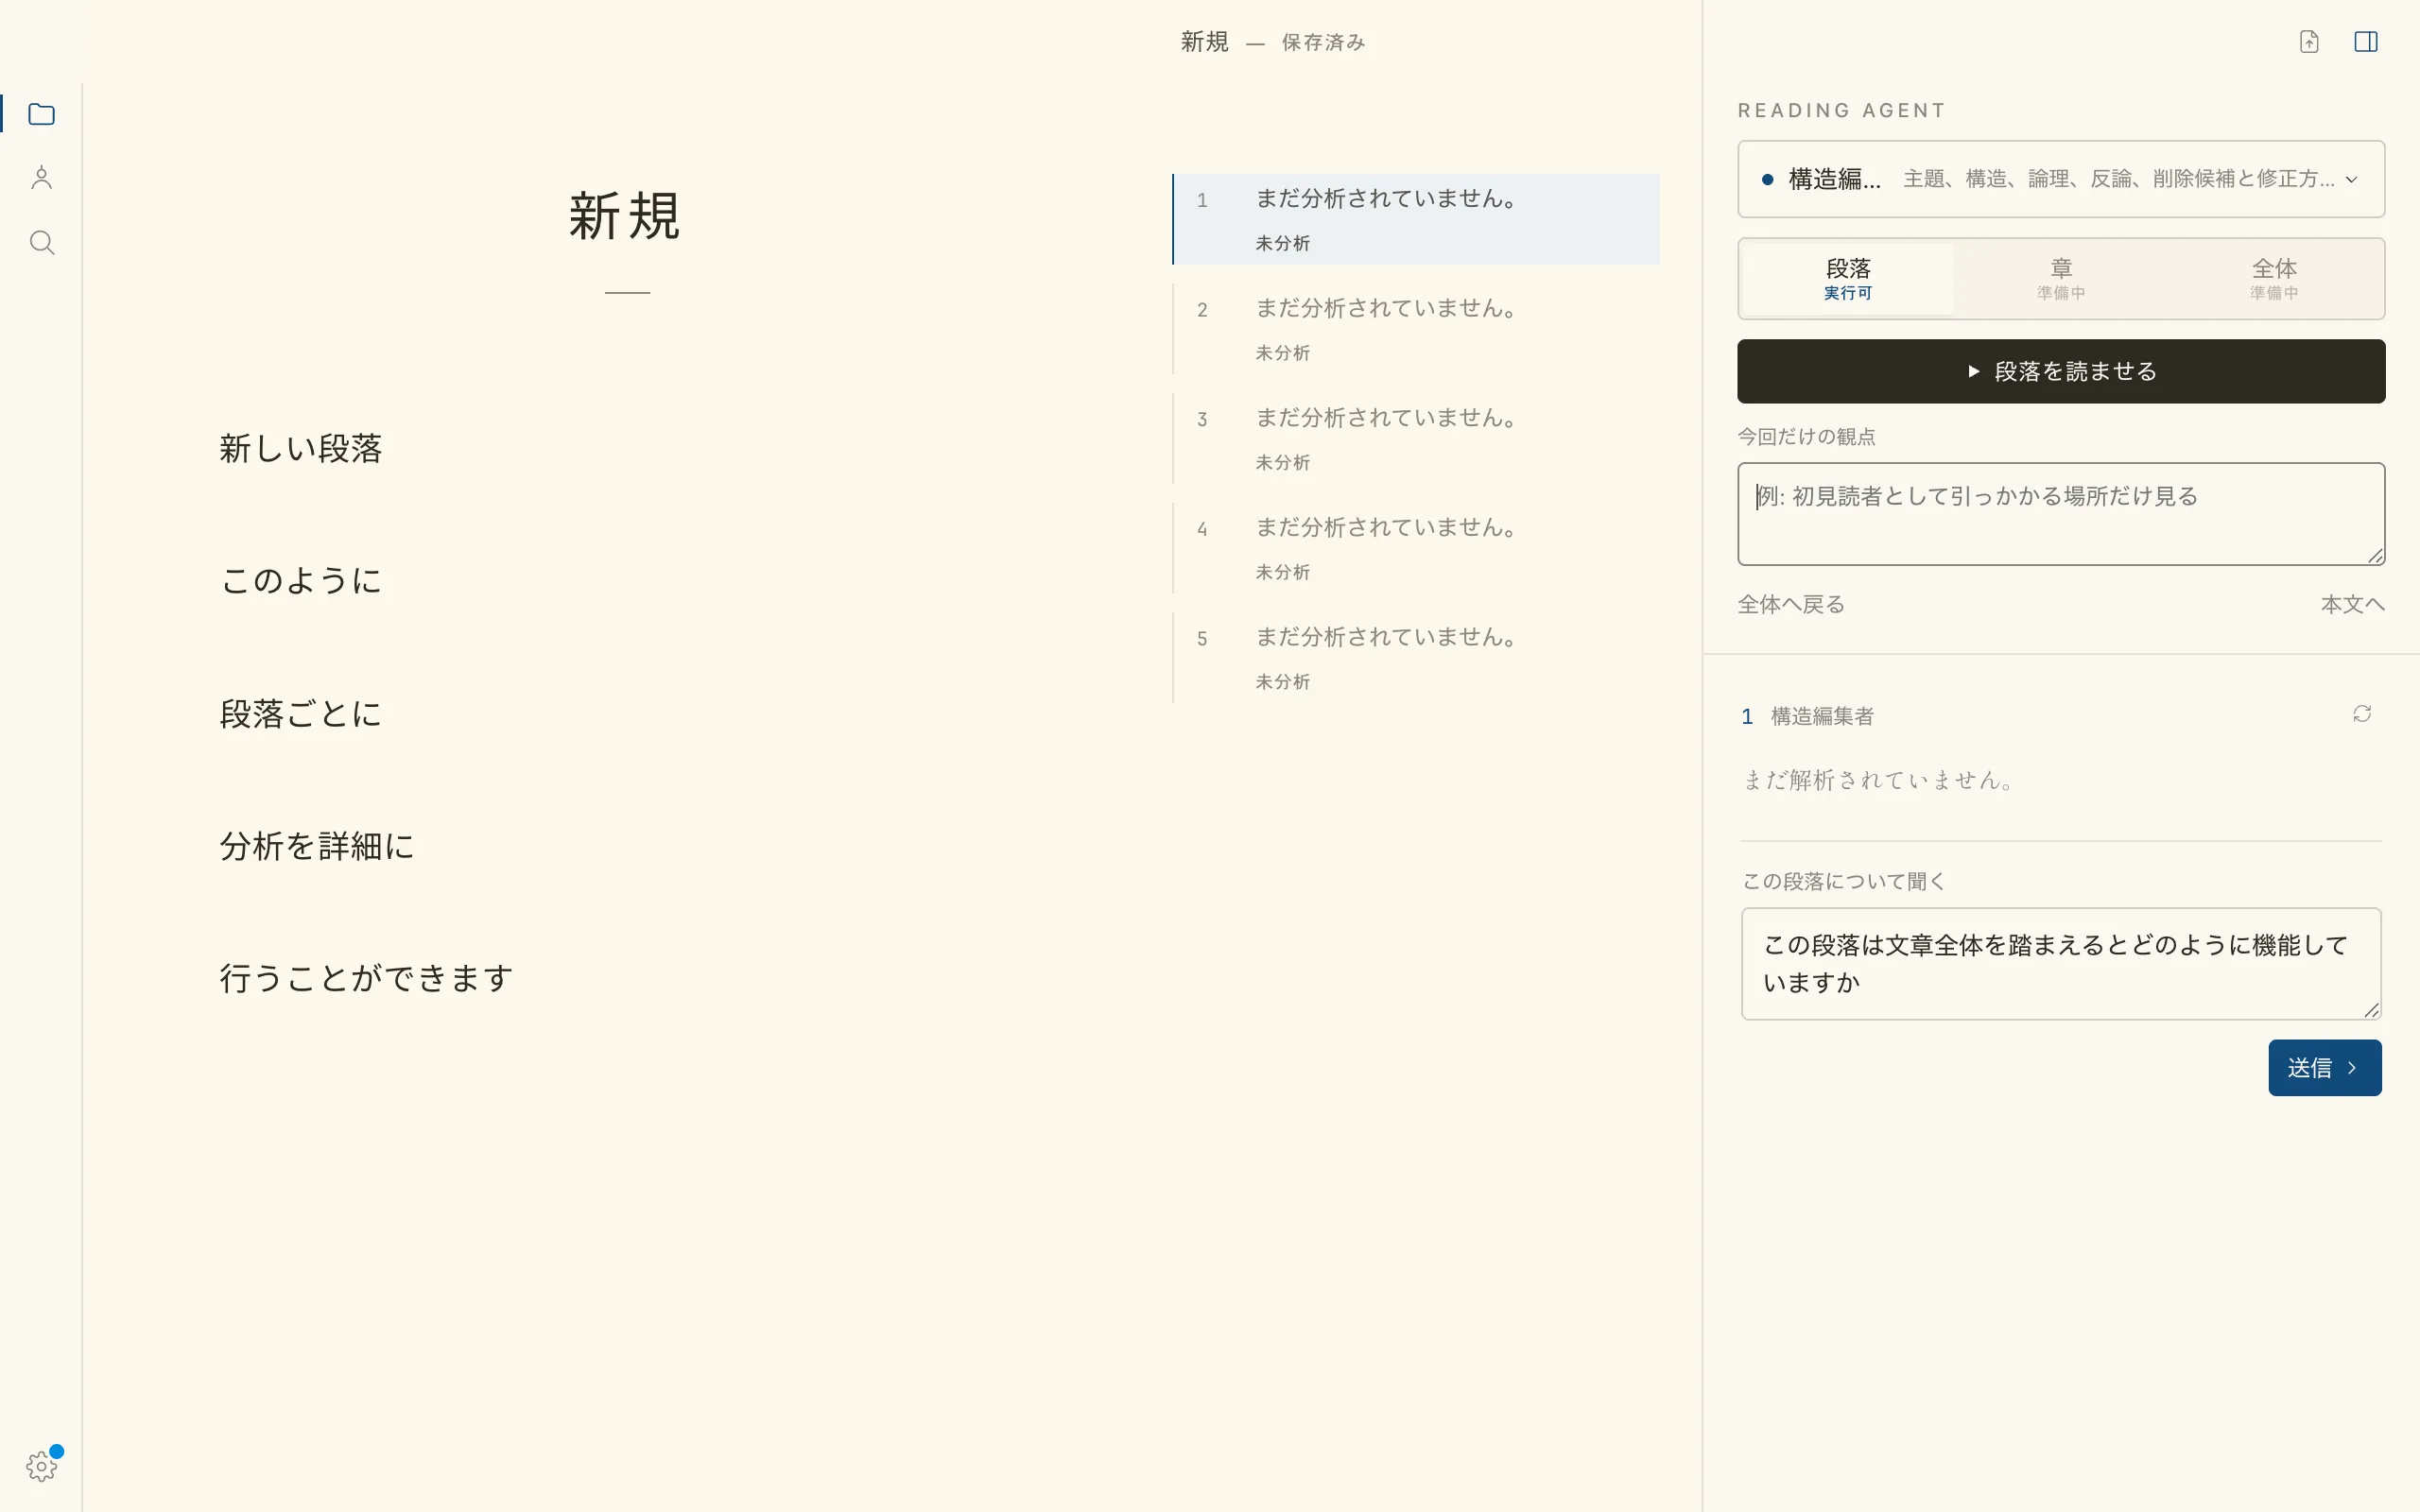Open settings gear icon
The width and height of the screenshot is (2420, 1512).
pos(41,1466)
